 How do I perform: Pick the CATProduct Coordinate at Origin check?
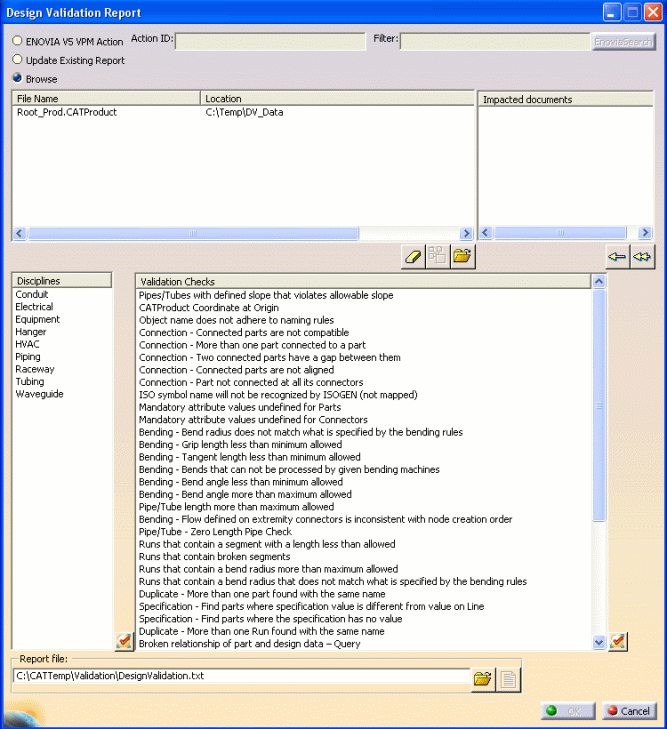coord(208,308)
